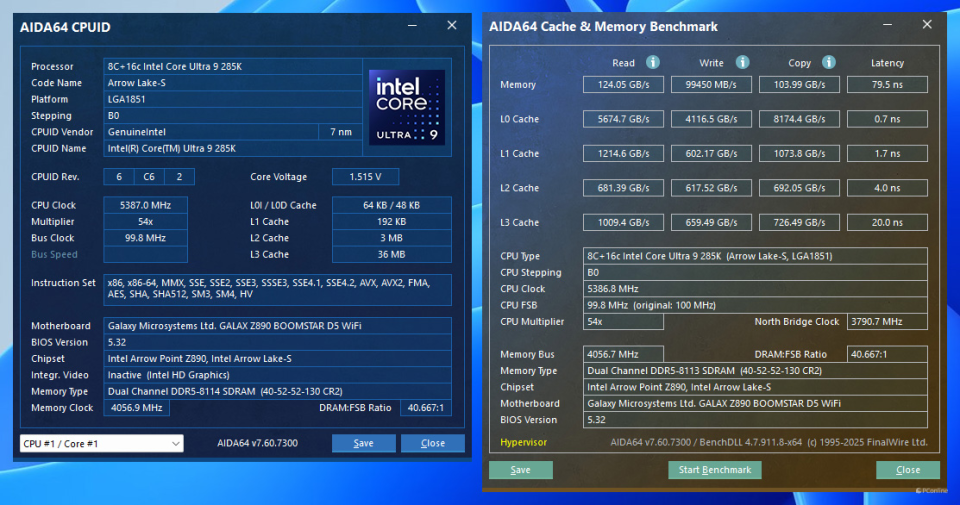
Task: Open the CPU #1 / Core #1 dropdown
Action: (102, 443)
